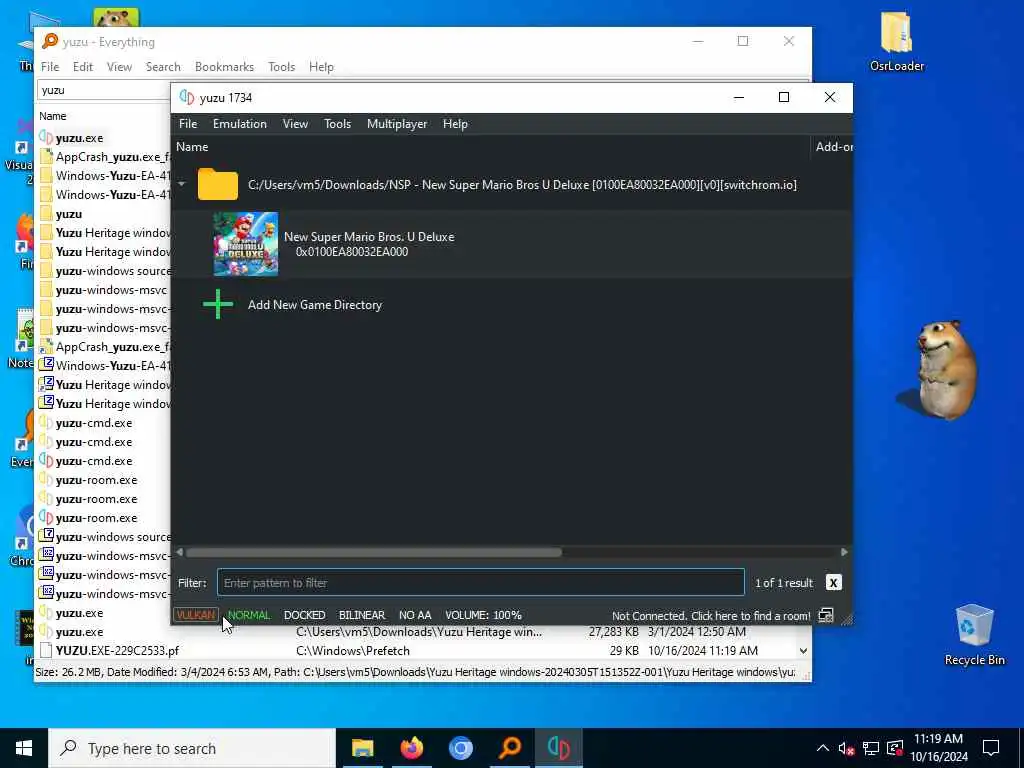Open OsrLoader desktop folder icon
This screenshot has height=768, width=1024.
pos(897,42)
